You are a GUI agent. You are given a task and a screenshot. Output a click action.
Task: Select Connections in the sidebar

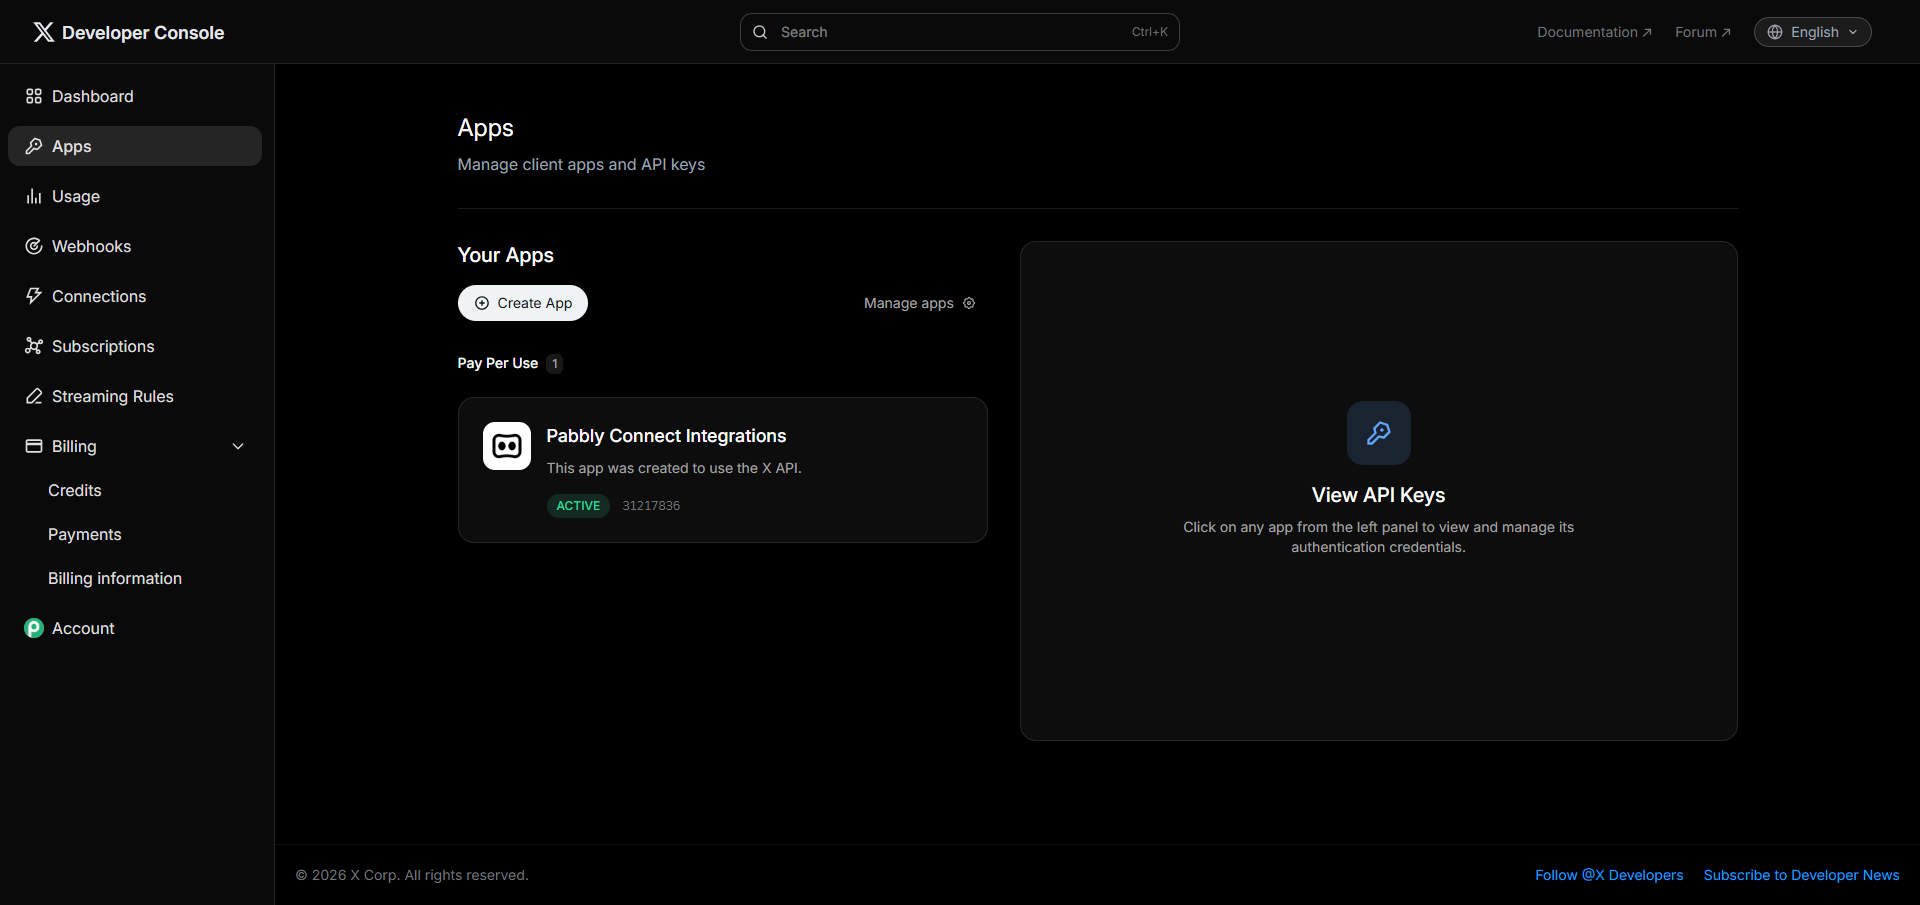(98, 296)
